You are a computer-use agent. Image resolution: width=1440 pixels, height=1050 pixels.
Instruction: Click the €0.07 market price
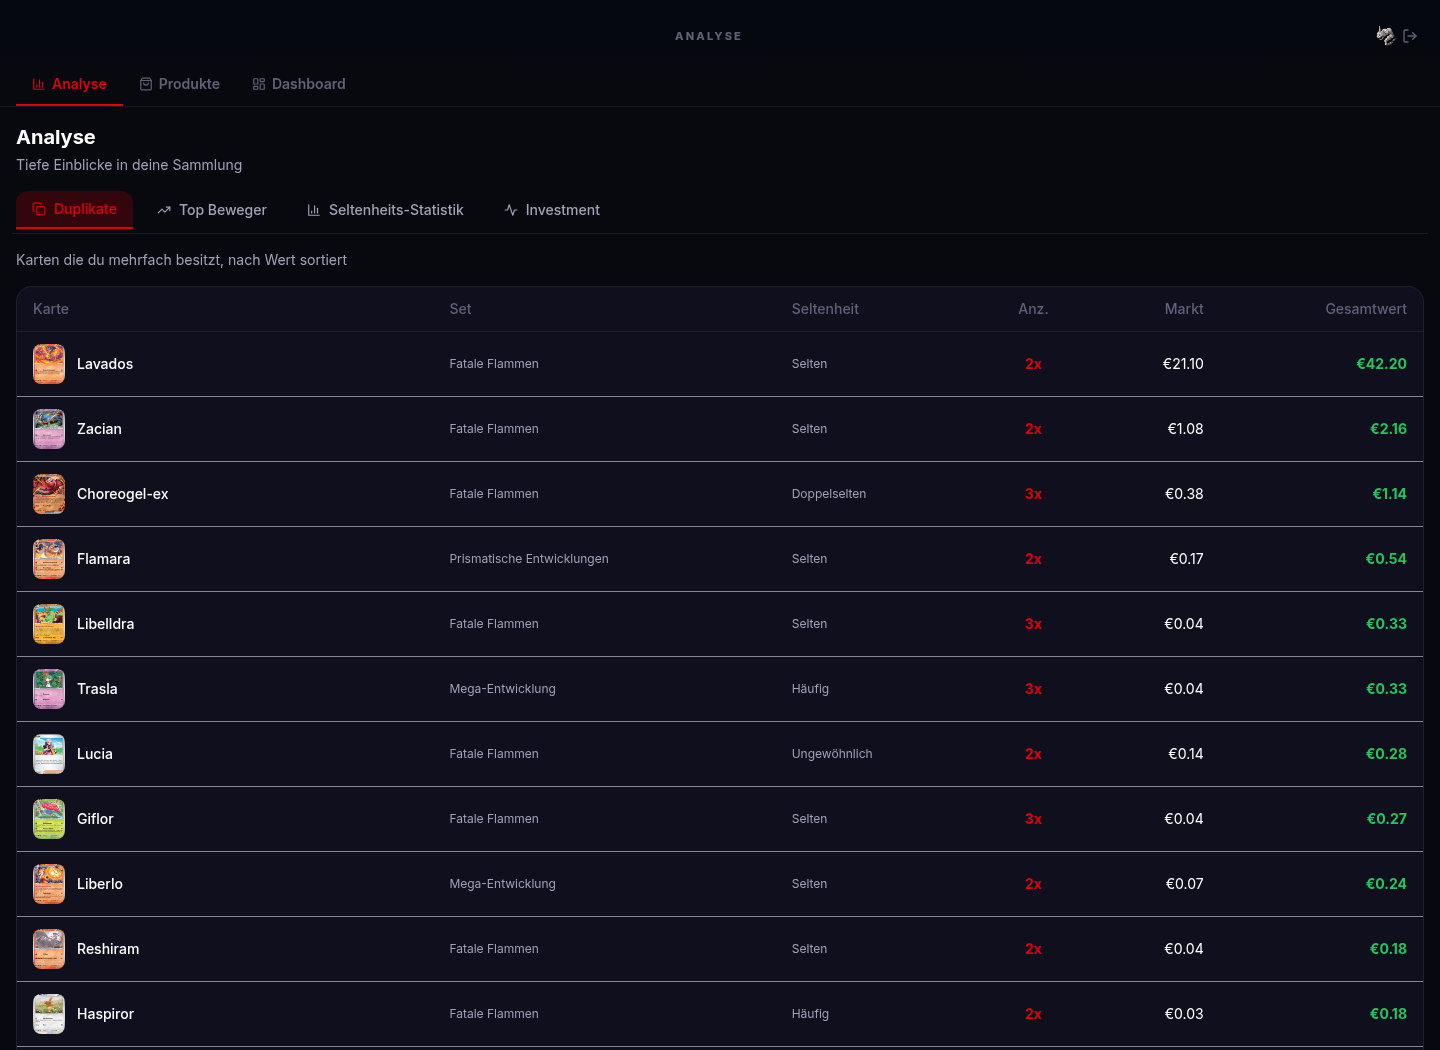click(1184, 884)
